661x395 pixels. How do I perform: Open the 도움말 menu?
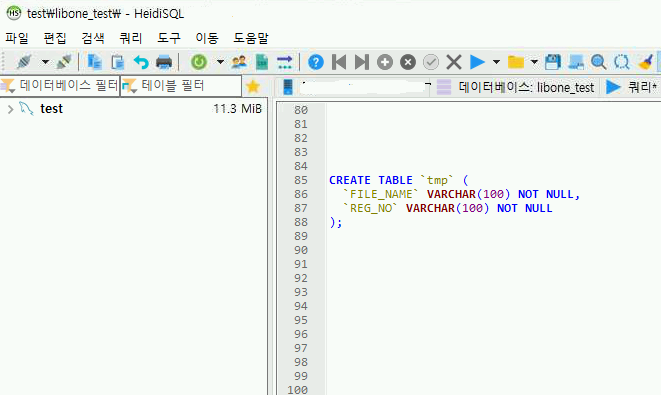point(251,38)
